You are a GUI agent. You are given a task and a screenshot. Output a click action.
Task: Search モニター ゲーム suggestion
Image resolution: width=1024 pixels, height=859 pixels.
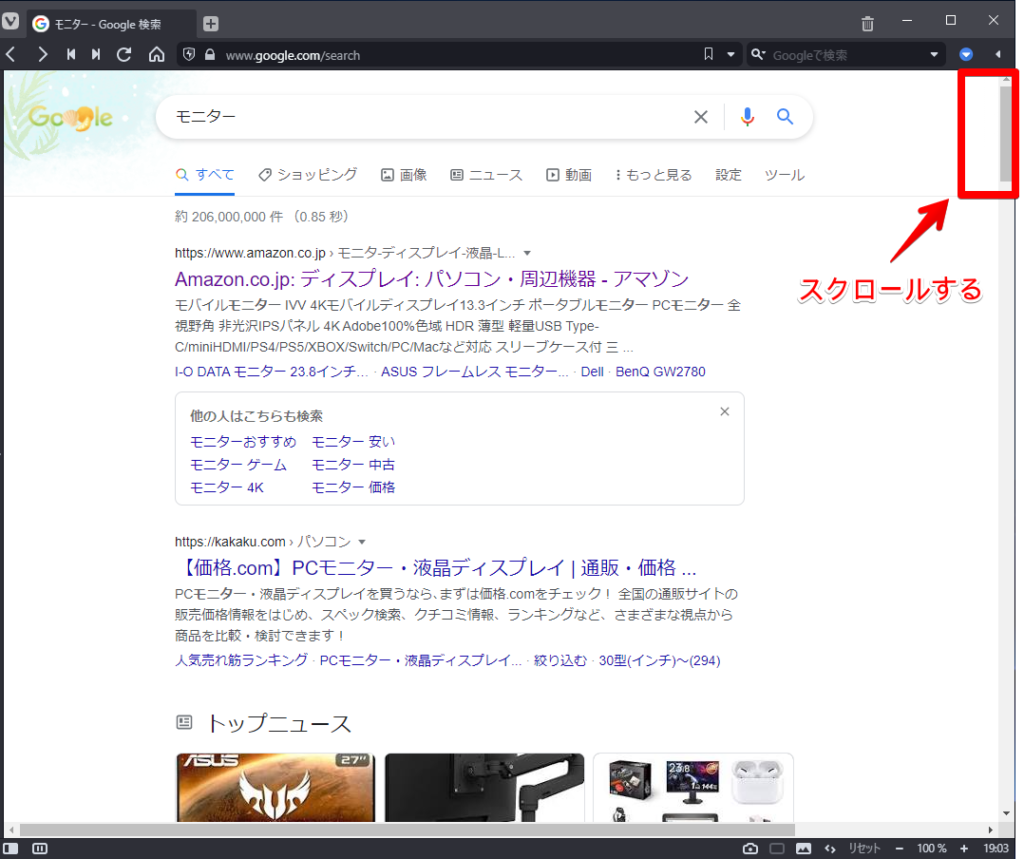click(238, 465)
